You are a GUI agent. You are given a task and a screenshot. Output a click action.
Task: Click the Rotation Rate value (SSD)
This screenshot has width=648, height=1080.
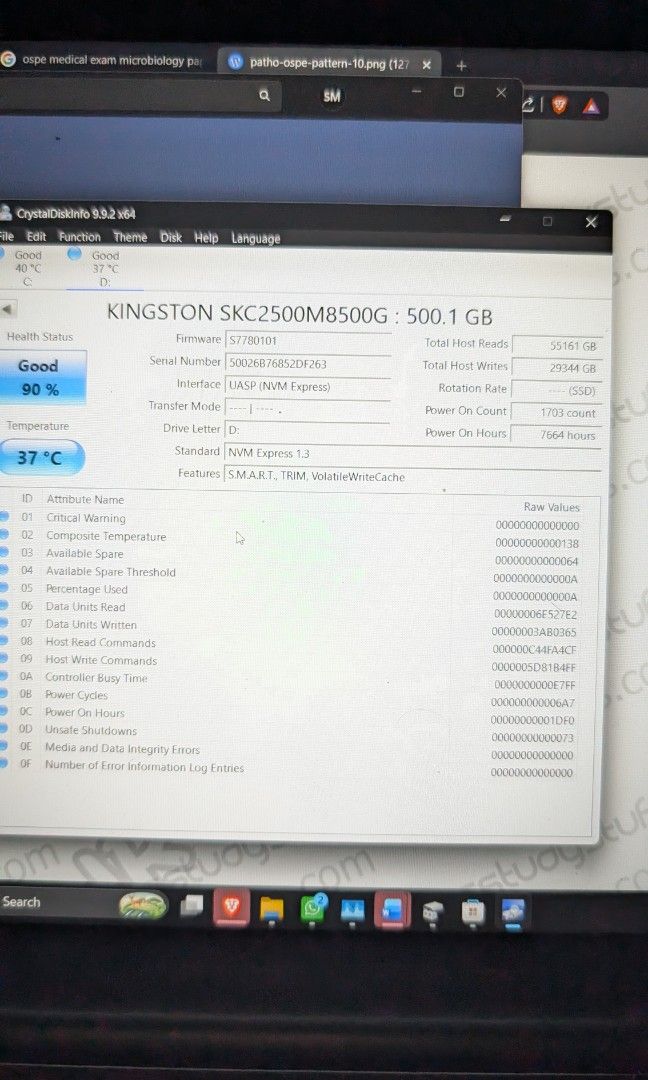[x=557, y=391]
